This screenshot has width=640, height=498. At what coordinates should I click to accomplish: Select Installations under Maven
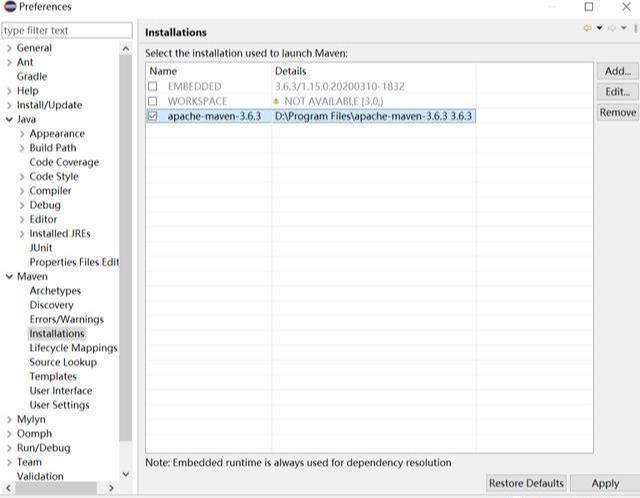[x=57, y=333]
